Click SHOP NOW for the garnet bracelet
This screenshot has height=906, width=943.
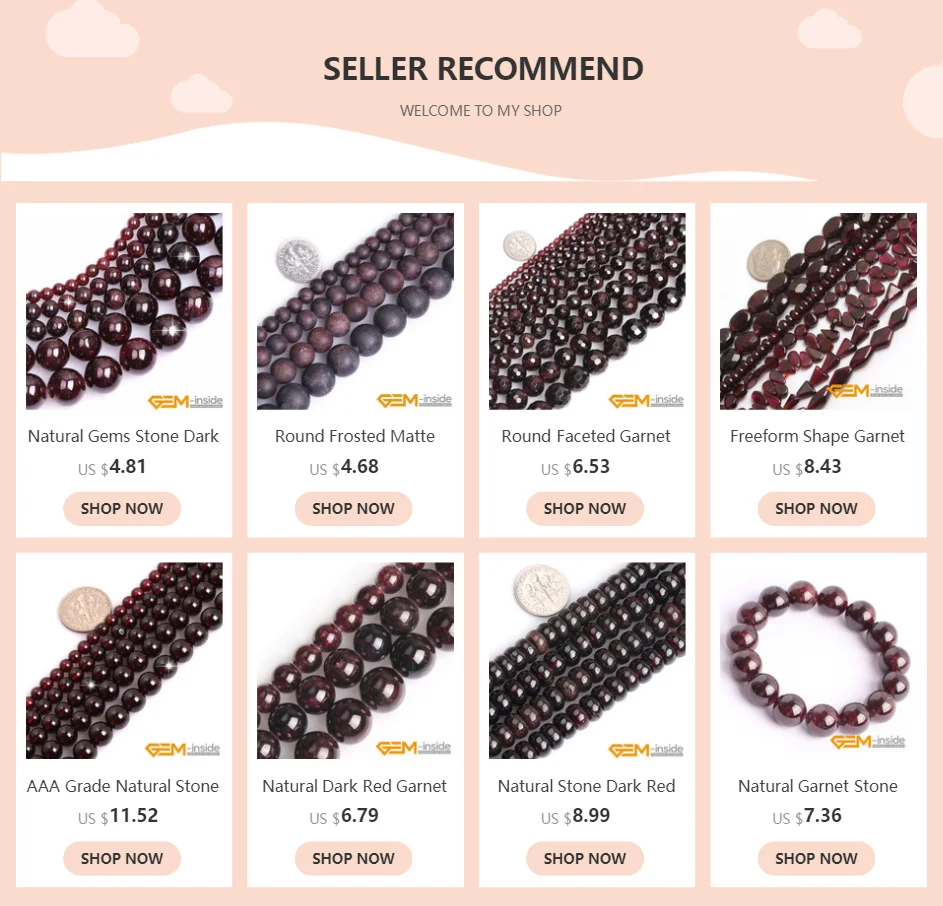click(816, 858)
